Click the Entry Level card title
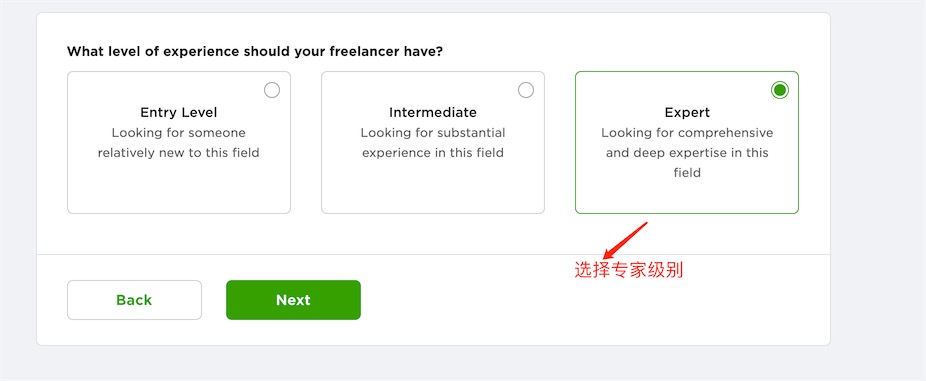Image resolution: width=926 pixels, height=381 pixels. coord(178,112)
